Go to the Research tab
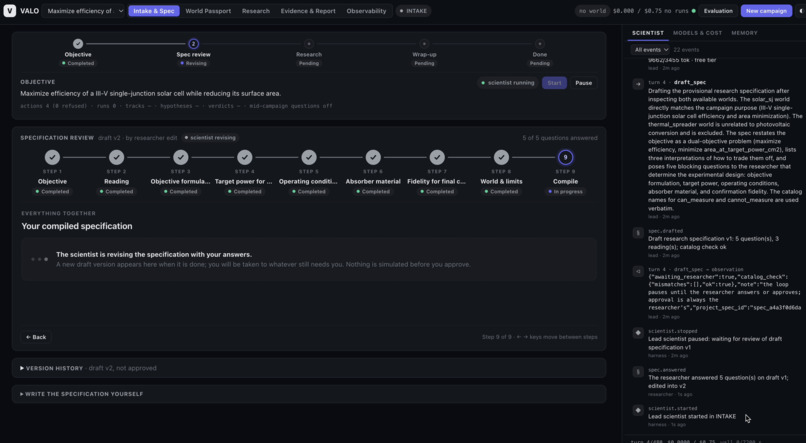Viewport: 806px width, 443px height. tap(255, 11)
